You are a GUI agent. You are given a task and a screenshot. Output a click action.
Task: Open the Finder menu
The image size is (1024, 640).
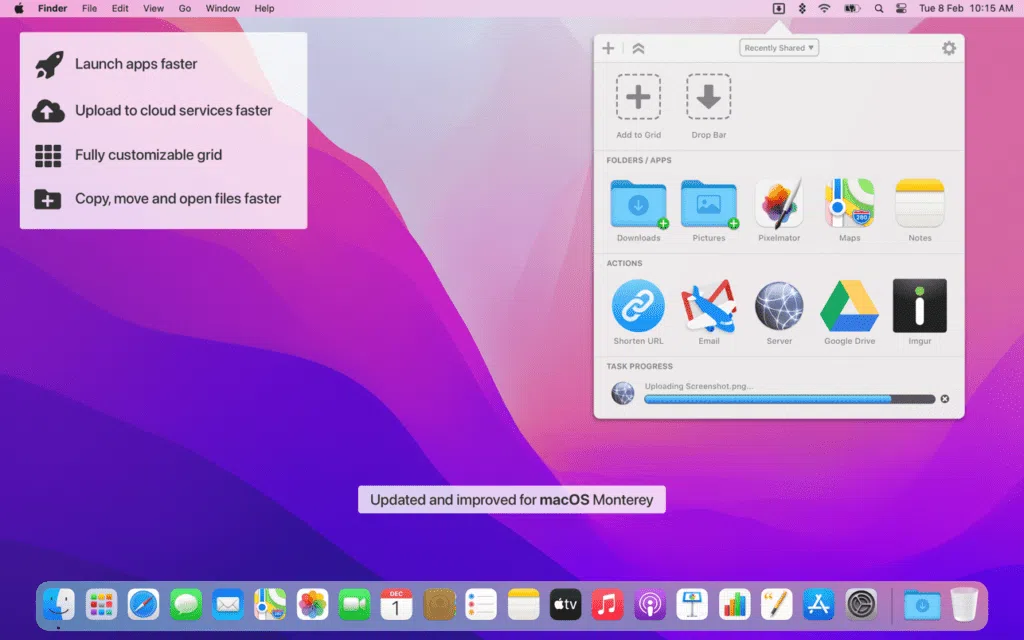pos(51,8)
